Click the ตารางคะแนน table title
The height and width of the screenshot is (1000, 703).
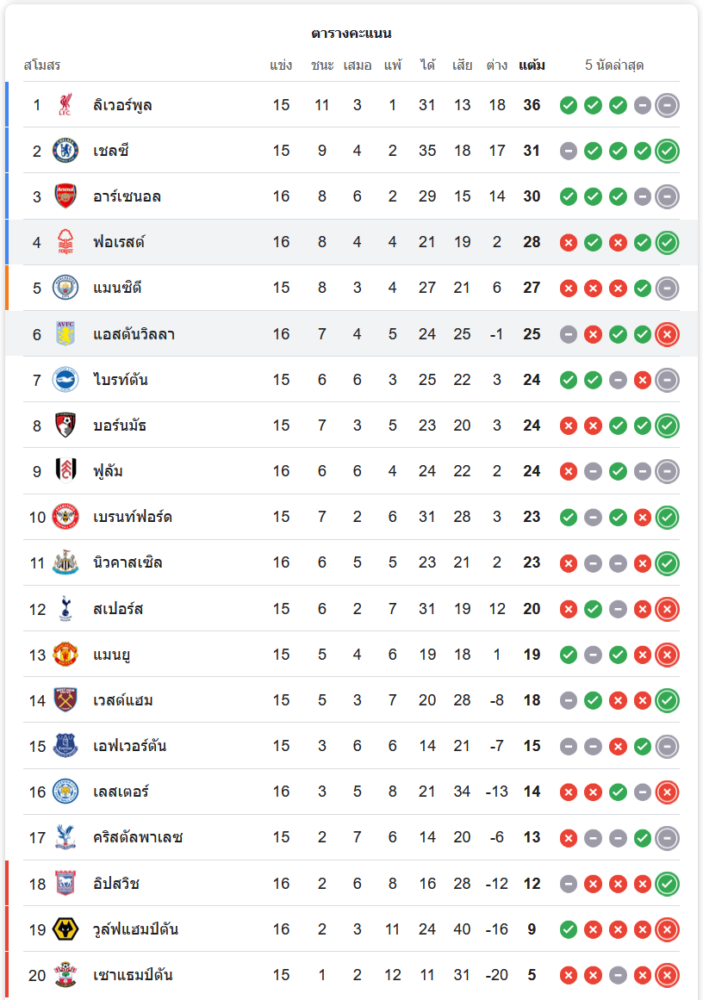[x=351, y=33]
